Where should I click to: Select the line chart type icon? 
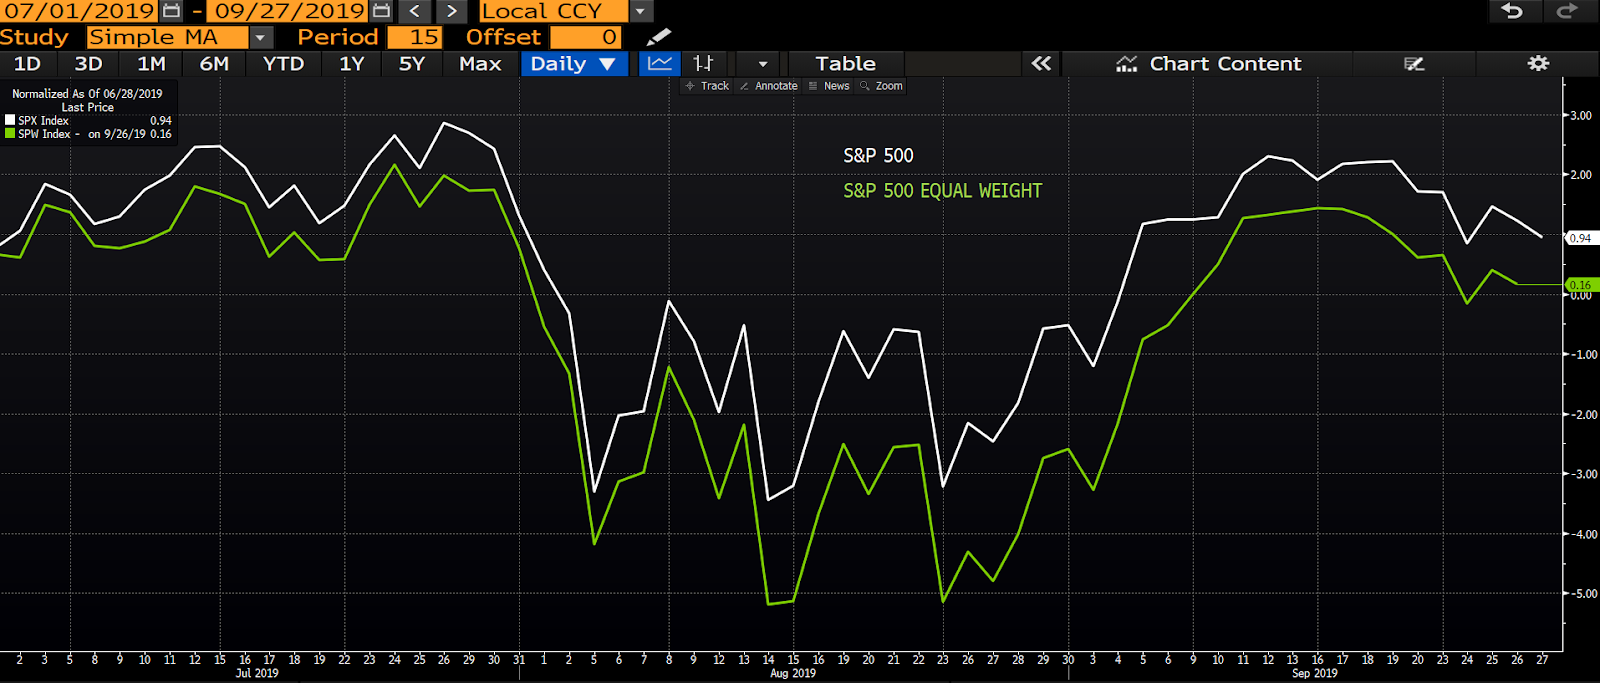point(660,63)
